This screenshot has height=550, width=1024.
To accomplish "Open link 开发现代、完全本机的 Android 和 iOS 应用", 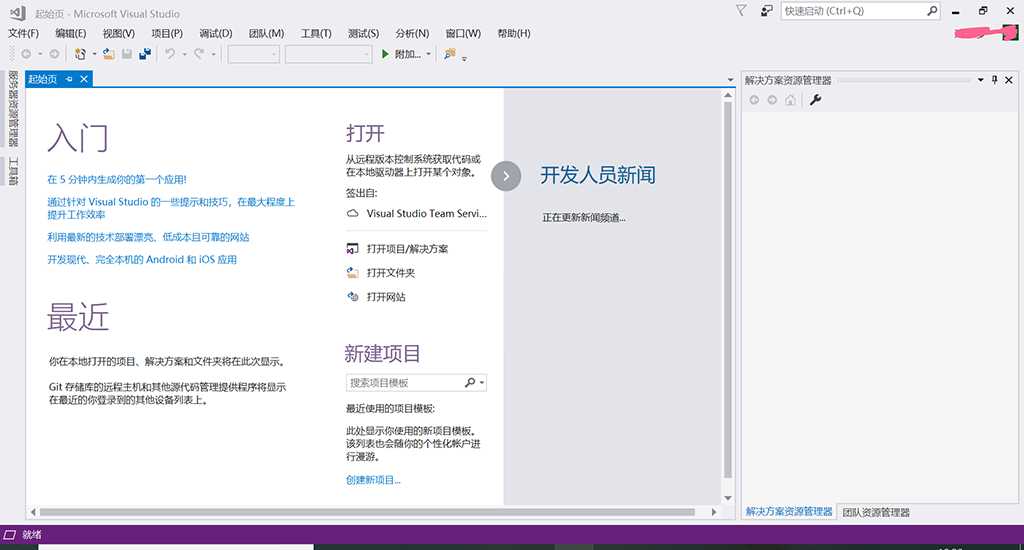I will click(x=142, y=259).
